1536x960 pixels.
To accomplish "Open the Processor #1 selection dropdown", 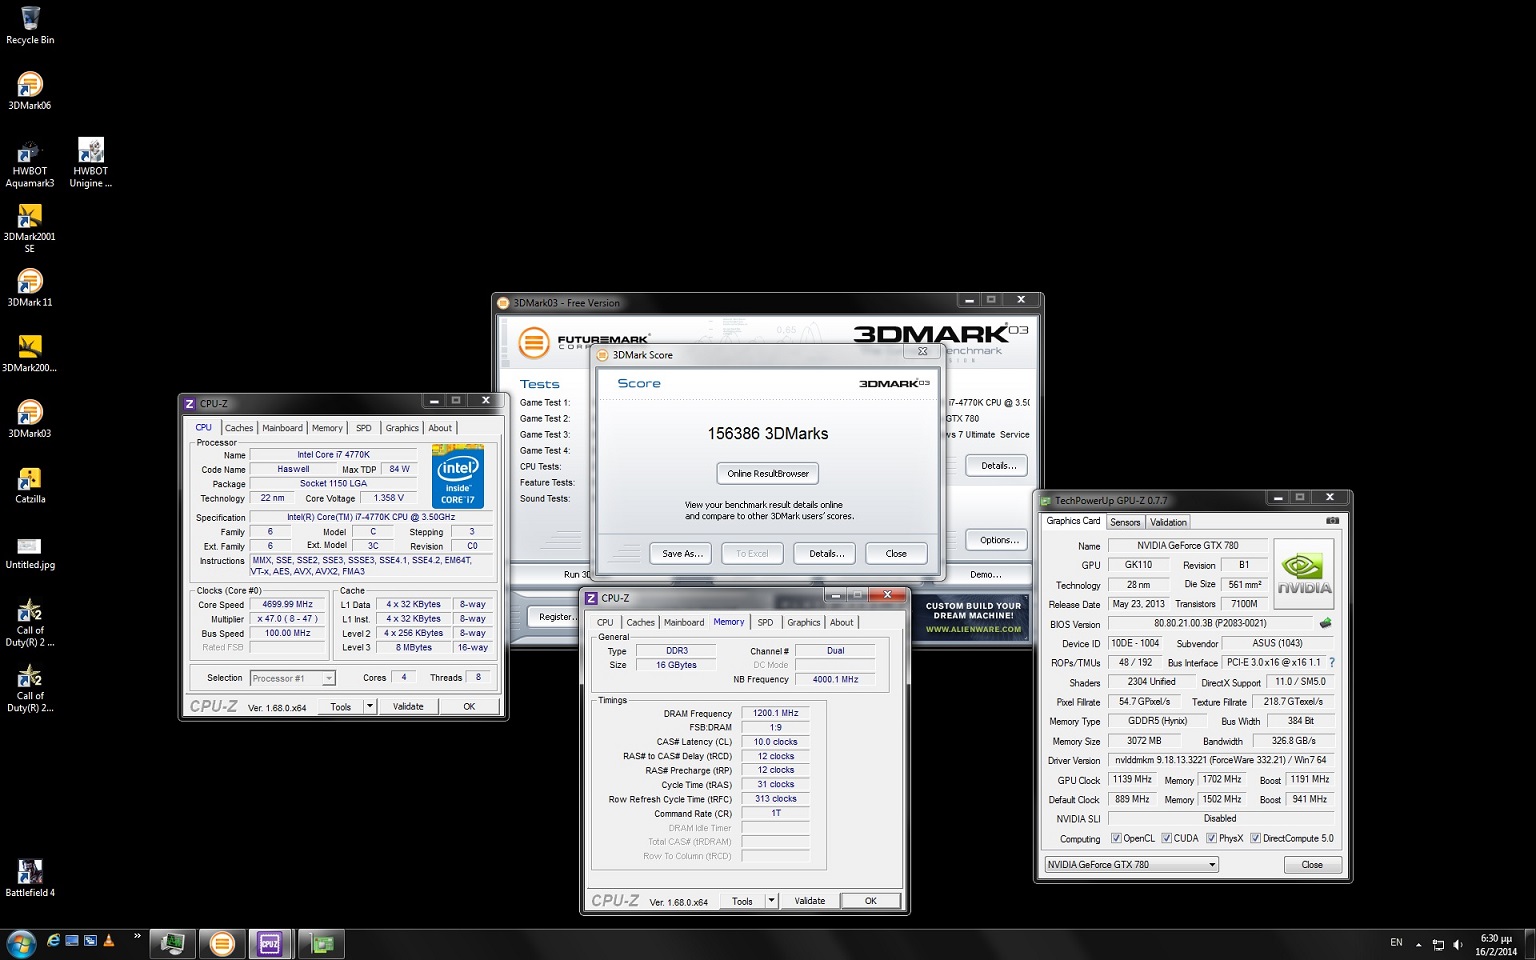I will [x=292, y=678].
